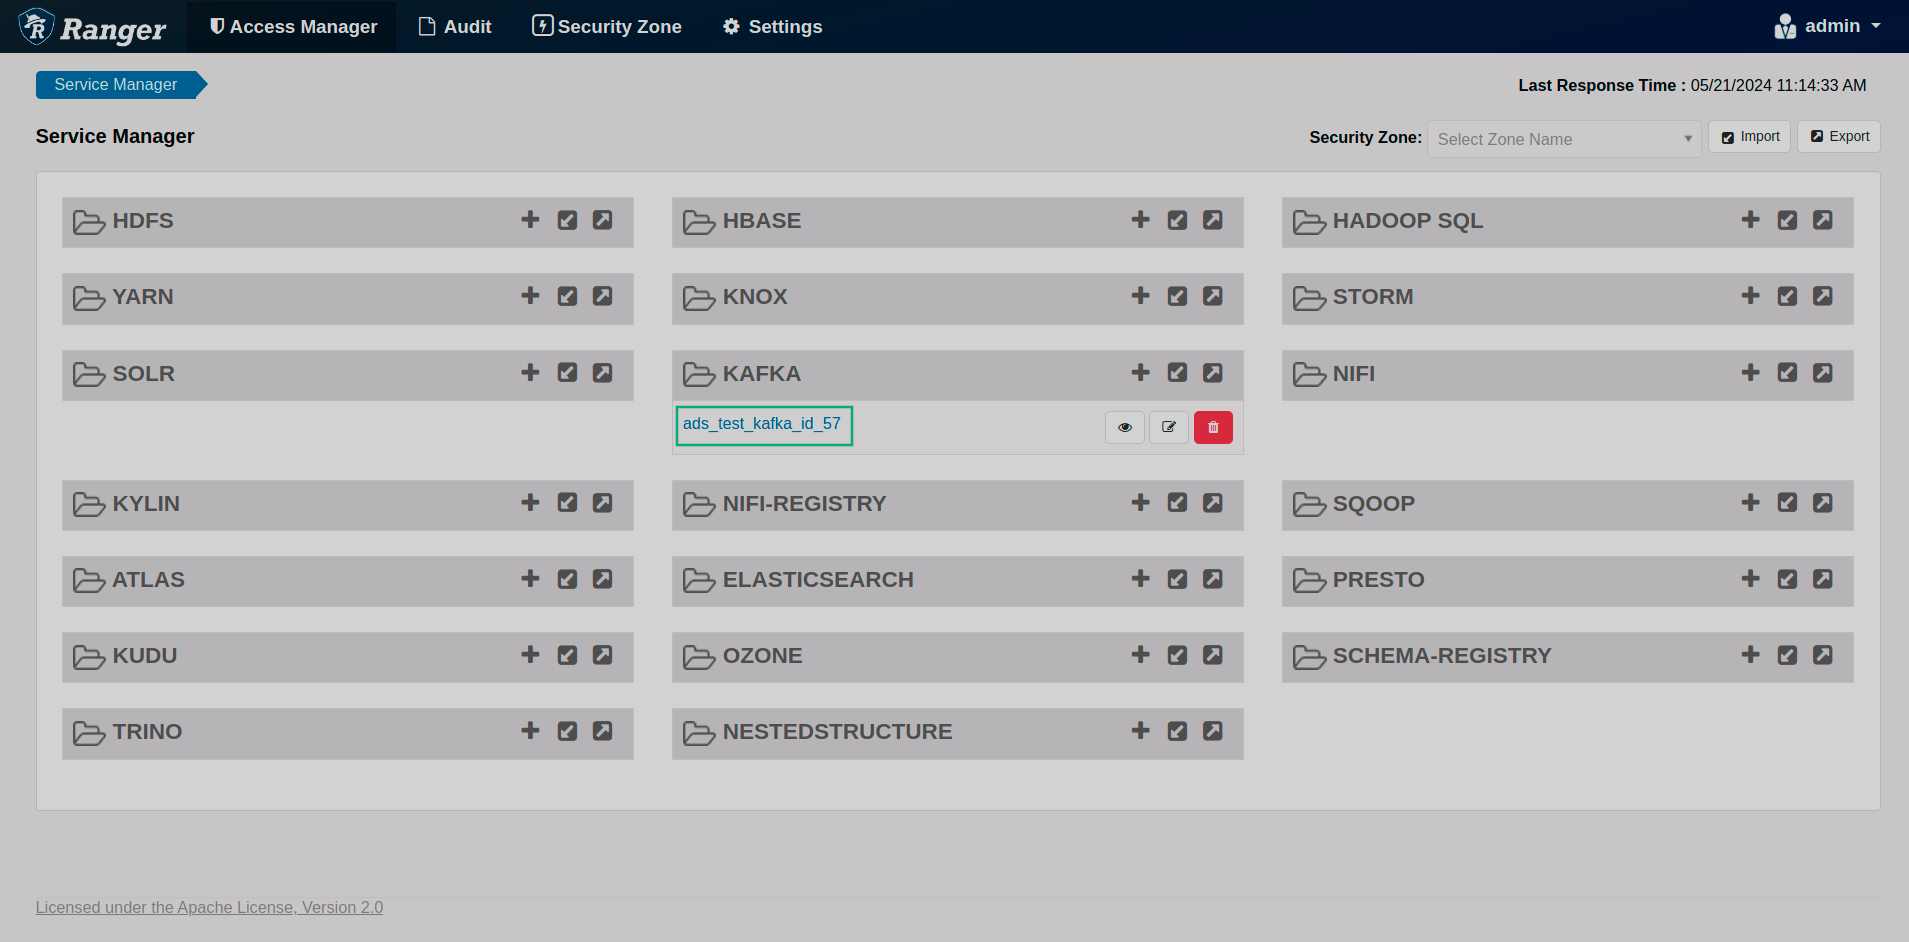Add a new SOLR service
This screenshot has height=942, width=1909.
[530, 373]
